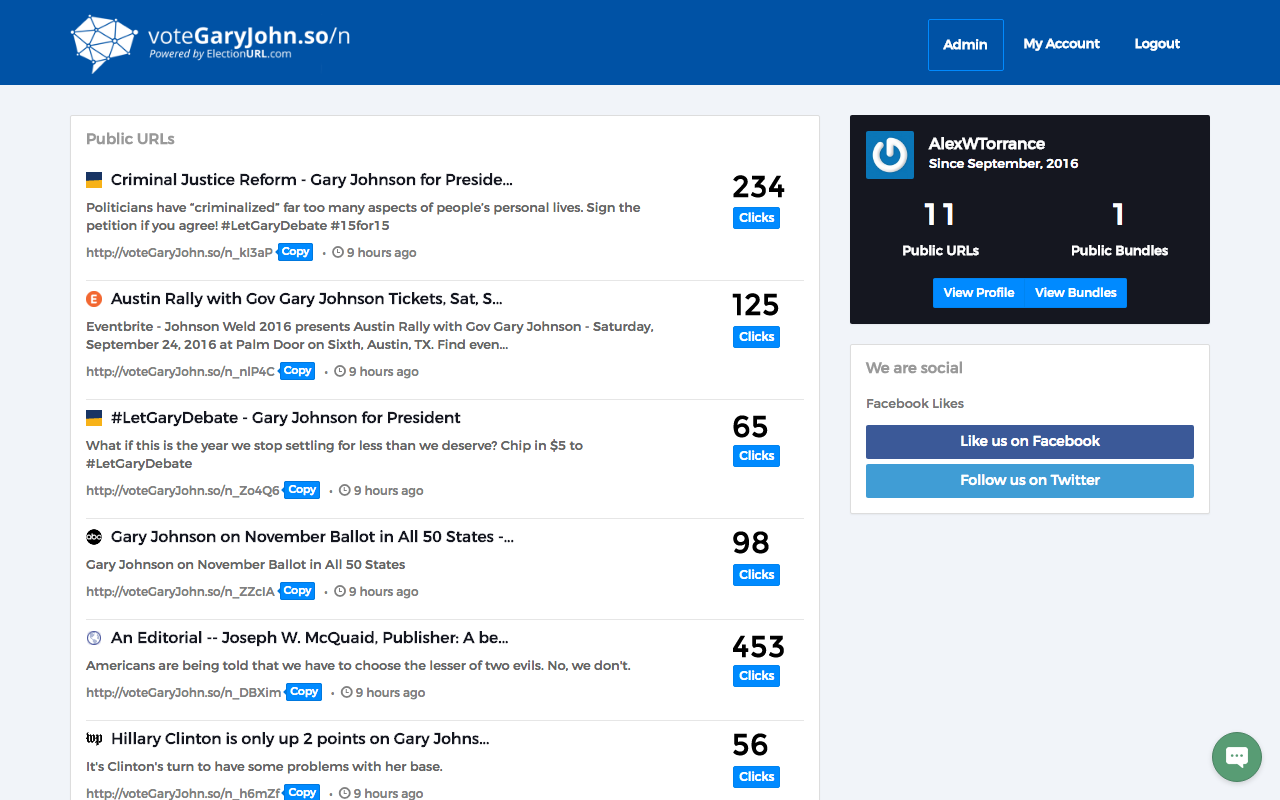View clicks for the 65-click URL

tap(756, 456)
